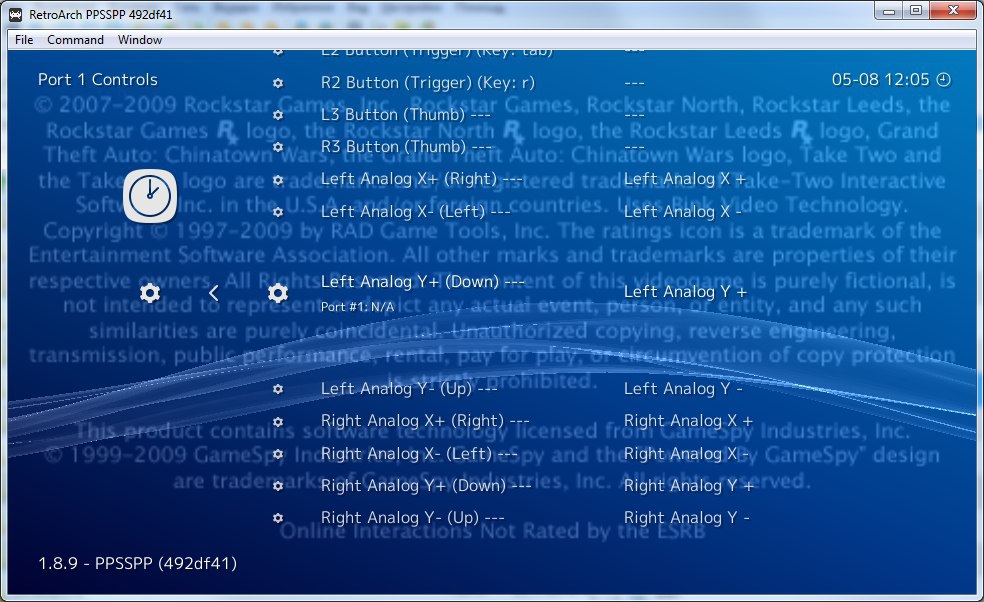Screen dimensions: 984x602
Task: Click the gear icon for Left Analog Y- (Up)
Action: [278, 389]
